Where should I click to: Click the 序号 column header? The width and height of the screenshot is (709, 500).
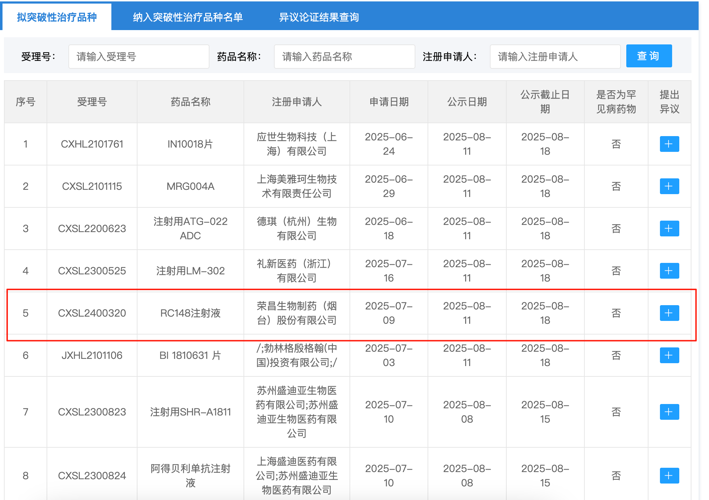(x=25, y=102)
